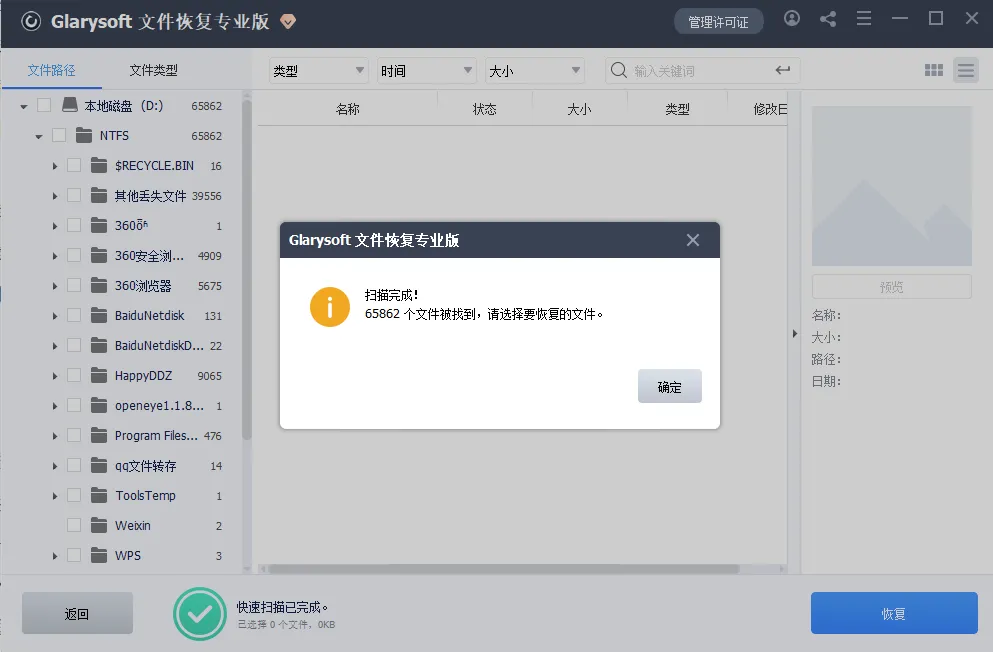Expand the openeye1.1.8 folder

click(54, 406)
